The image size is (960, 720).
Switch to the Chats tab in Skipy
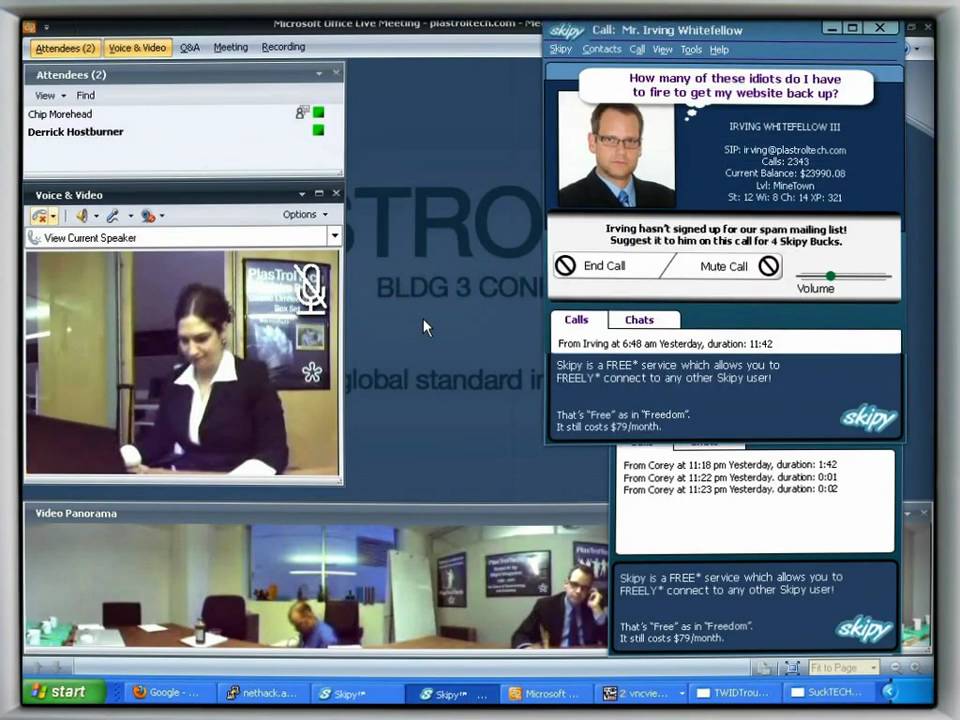[640, 320]
